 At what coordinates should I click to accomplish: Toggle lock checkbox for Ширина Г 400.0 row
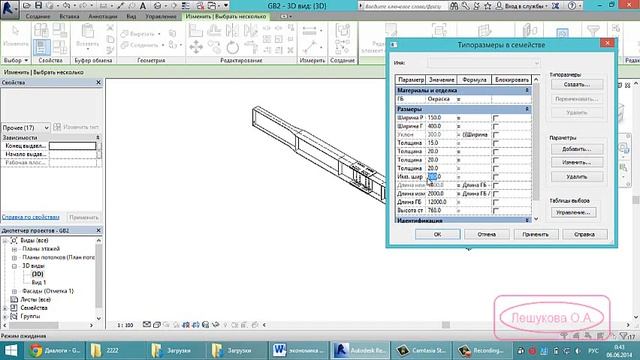(x=496, y=127)
